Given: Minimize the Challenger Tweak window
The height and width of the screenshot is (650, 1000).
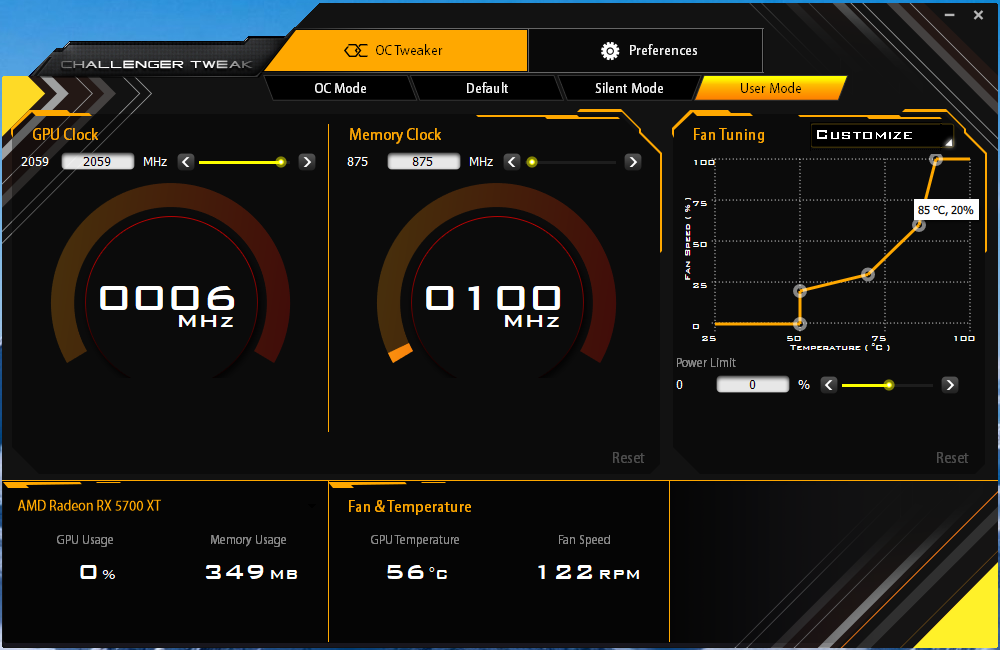Looking at the screenshot, I should click(x=950, y=15).
